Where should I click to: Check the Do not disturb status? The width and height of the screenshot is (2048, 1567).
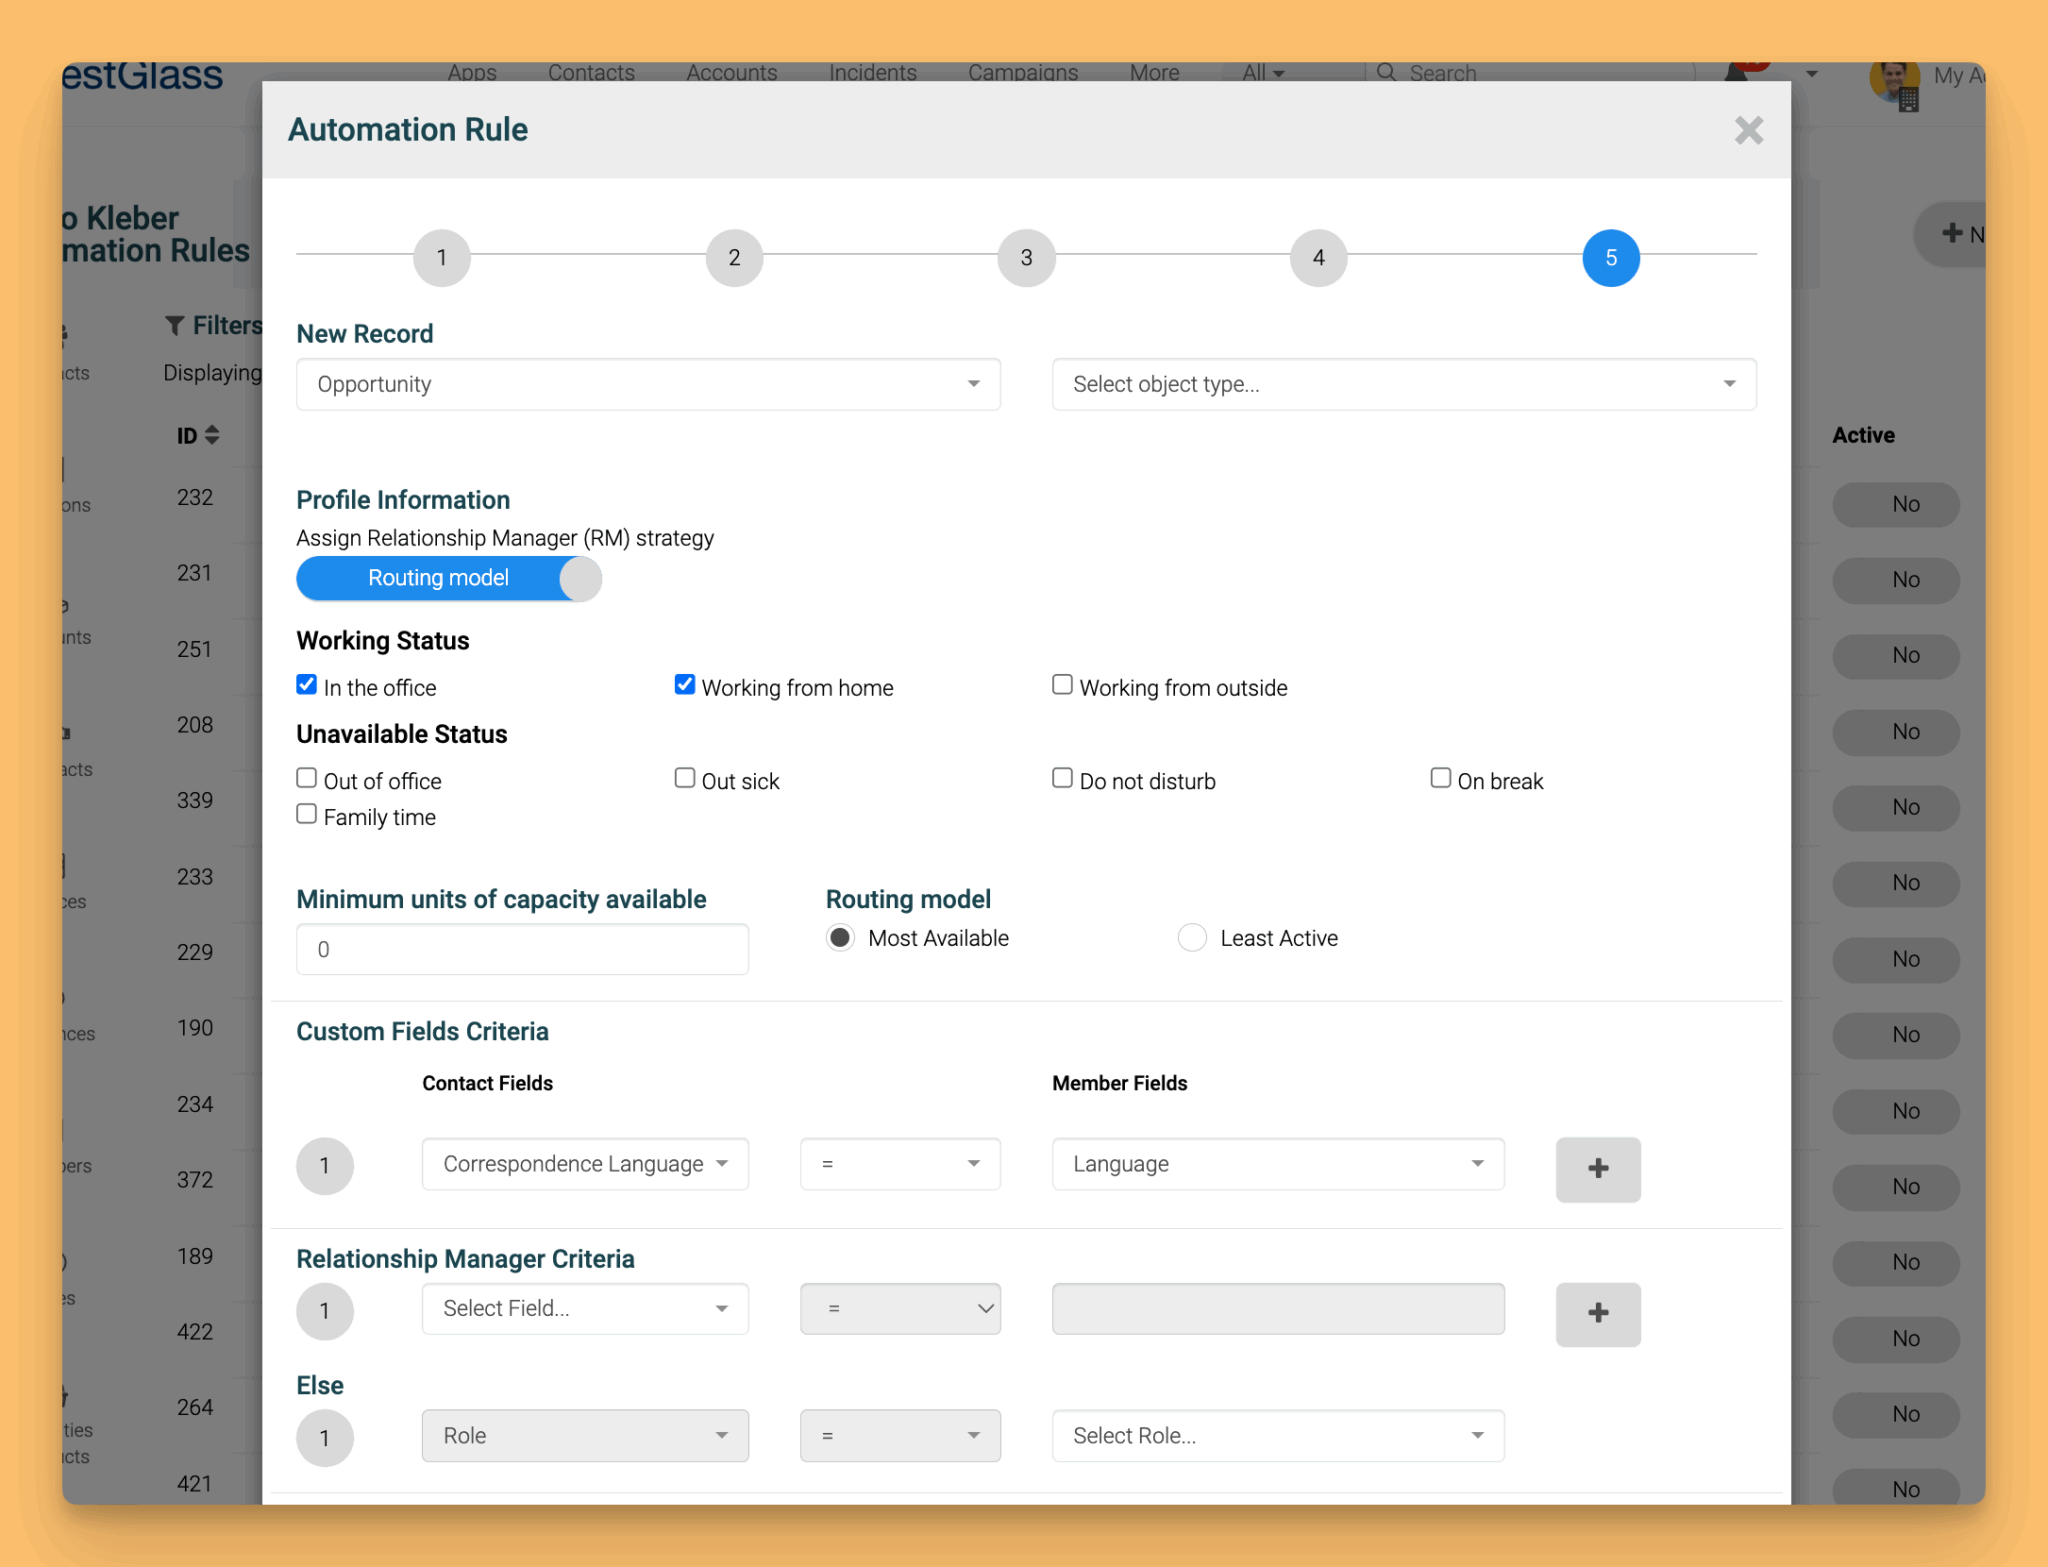pyautogui.click(x=1062, y=777)
